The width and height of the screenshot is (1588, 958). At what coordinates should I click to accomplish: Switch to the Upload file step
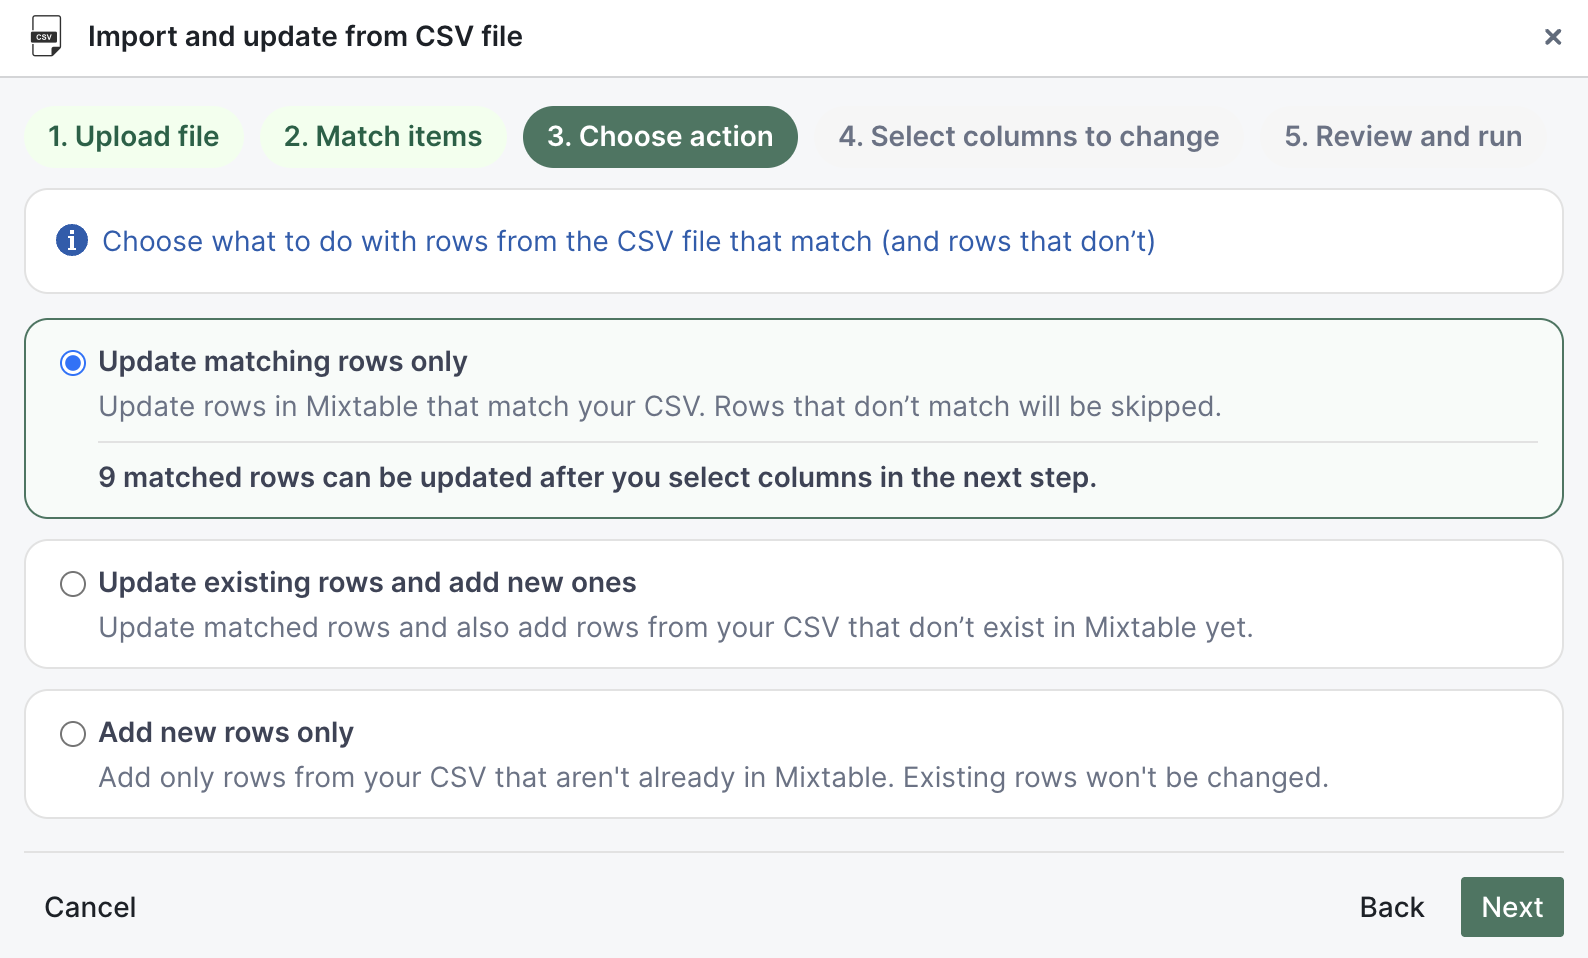click(x=134, y=136)
